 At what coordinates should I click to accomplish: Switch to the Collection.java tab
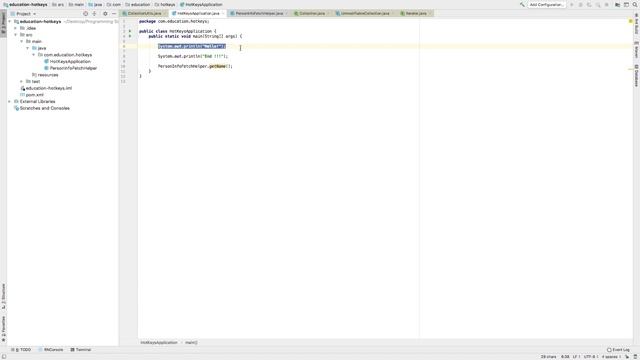coord(312,13)
